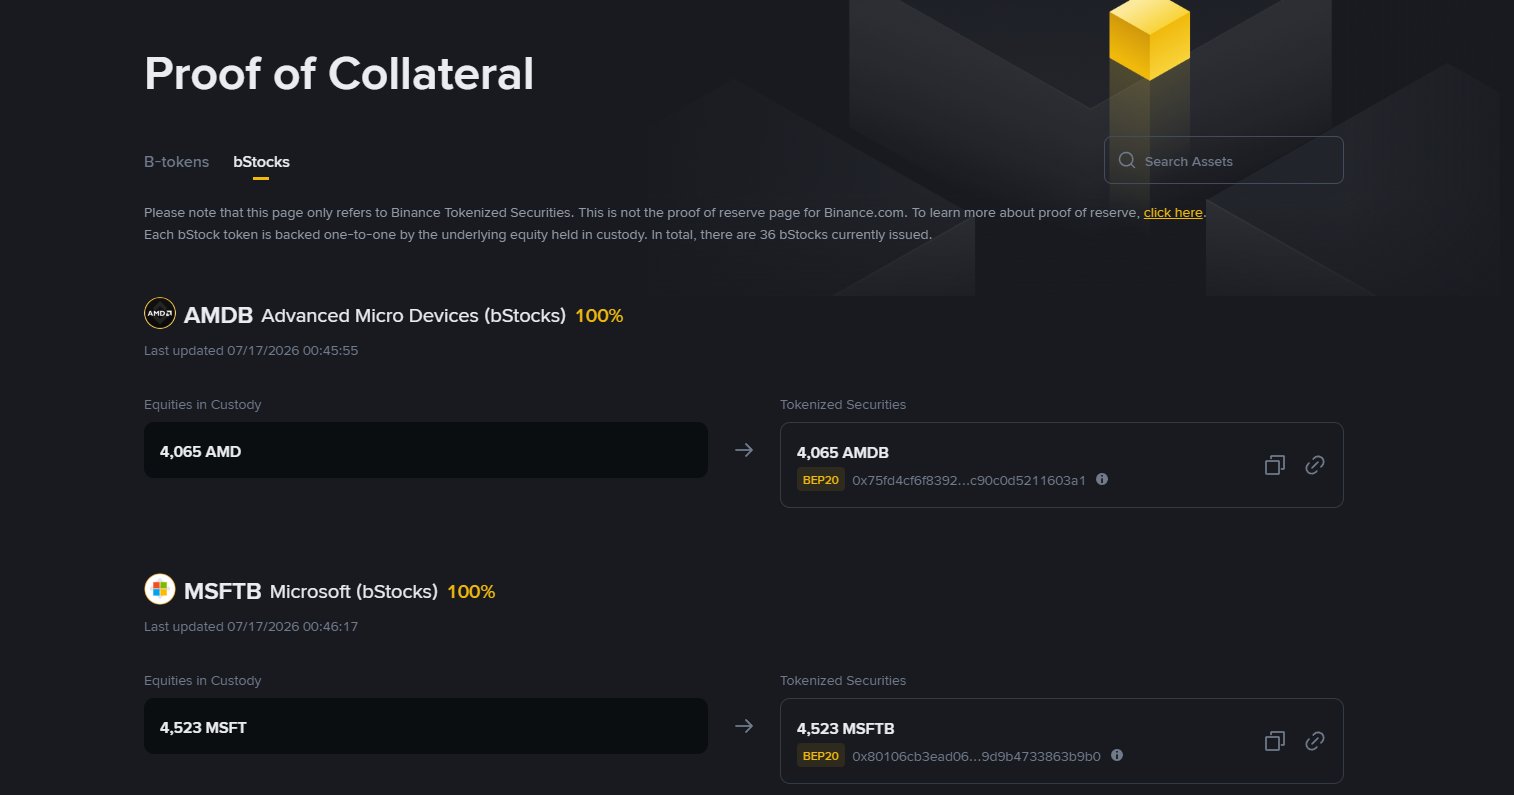Focus the Search Assets field

coord(1224,160)
